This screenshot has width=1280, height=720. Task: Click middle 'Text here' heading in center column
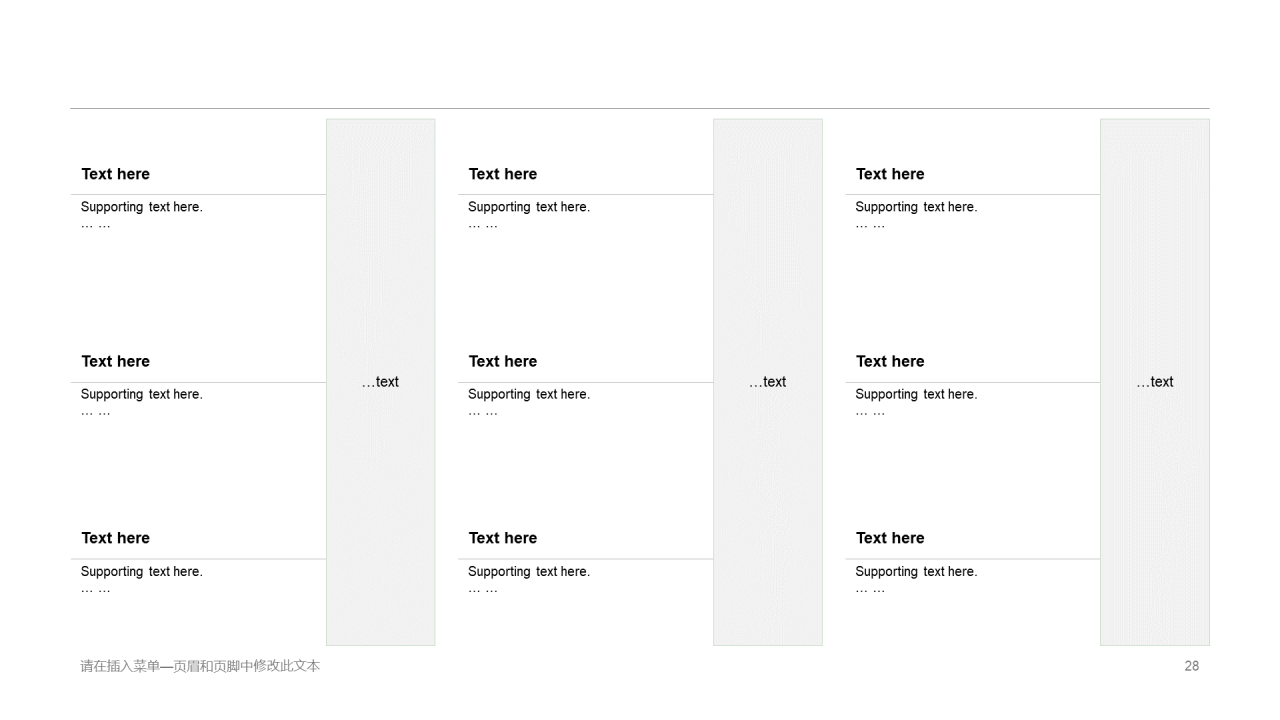tap(503, 361)
